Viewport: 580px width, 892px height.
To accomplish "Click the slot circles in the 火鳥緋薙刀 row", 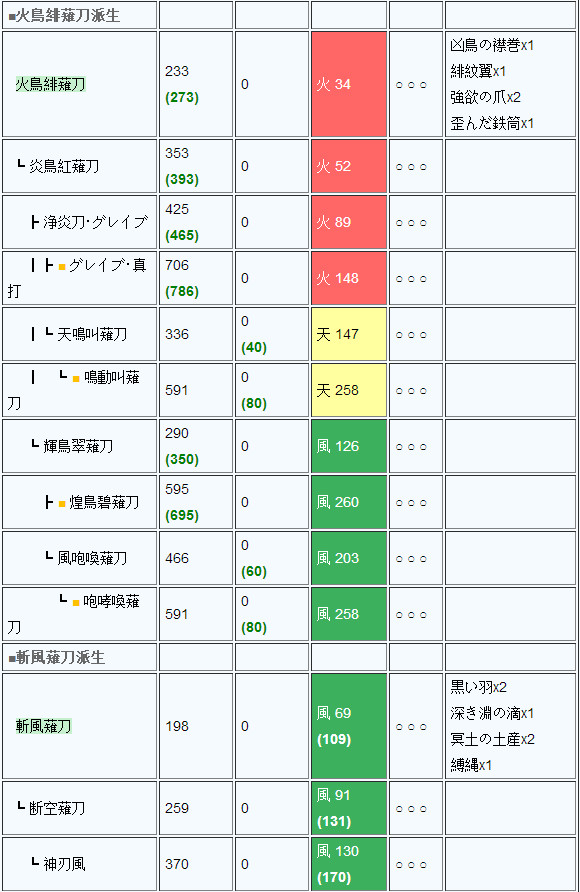I will click(411, 85).
